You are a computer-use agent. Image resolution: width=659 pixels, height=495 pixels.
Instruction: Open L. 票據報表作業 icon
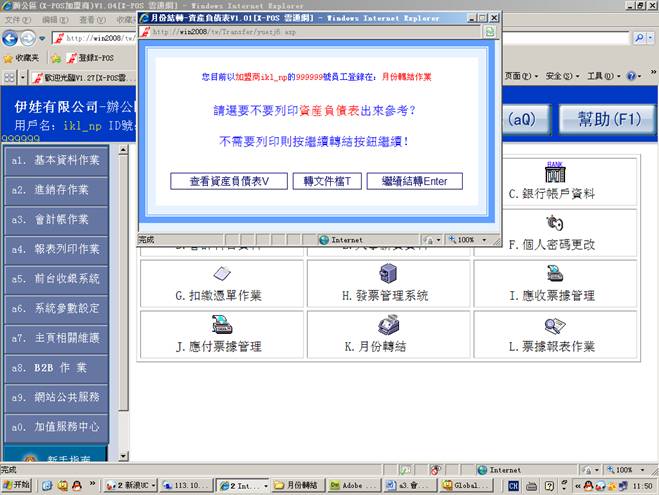553,325
